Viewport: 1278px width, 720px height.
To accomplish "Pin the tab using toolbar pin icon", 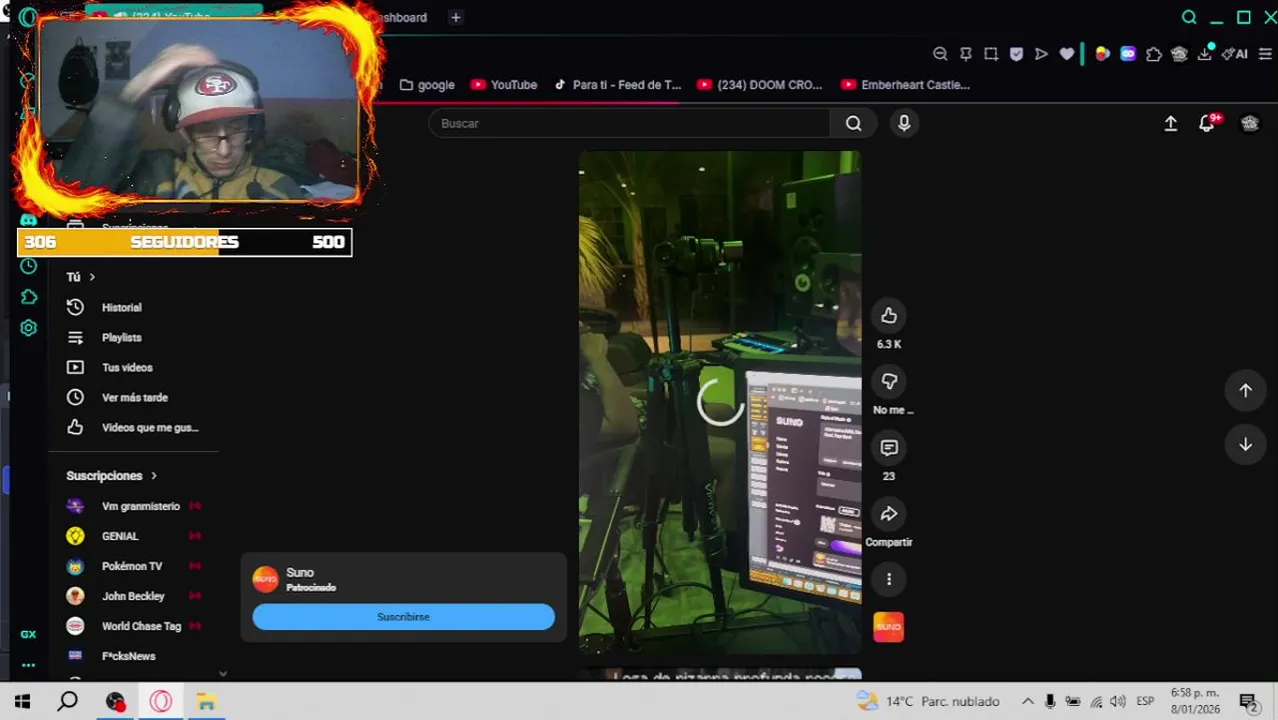I will (966, 54).
